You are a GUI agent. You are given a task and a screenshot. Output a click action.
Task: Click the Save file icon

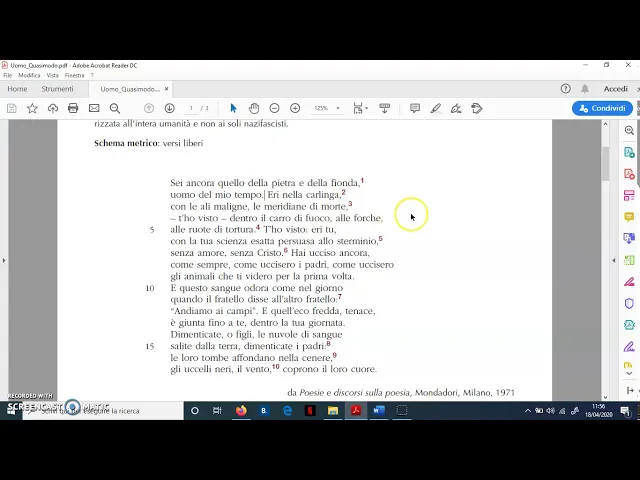[x=11, y=108]
